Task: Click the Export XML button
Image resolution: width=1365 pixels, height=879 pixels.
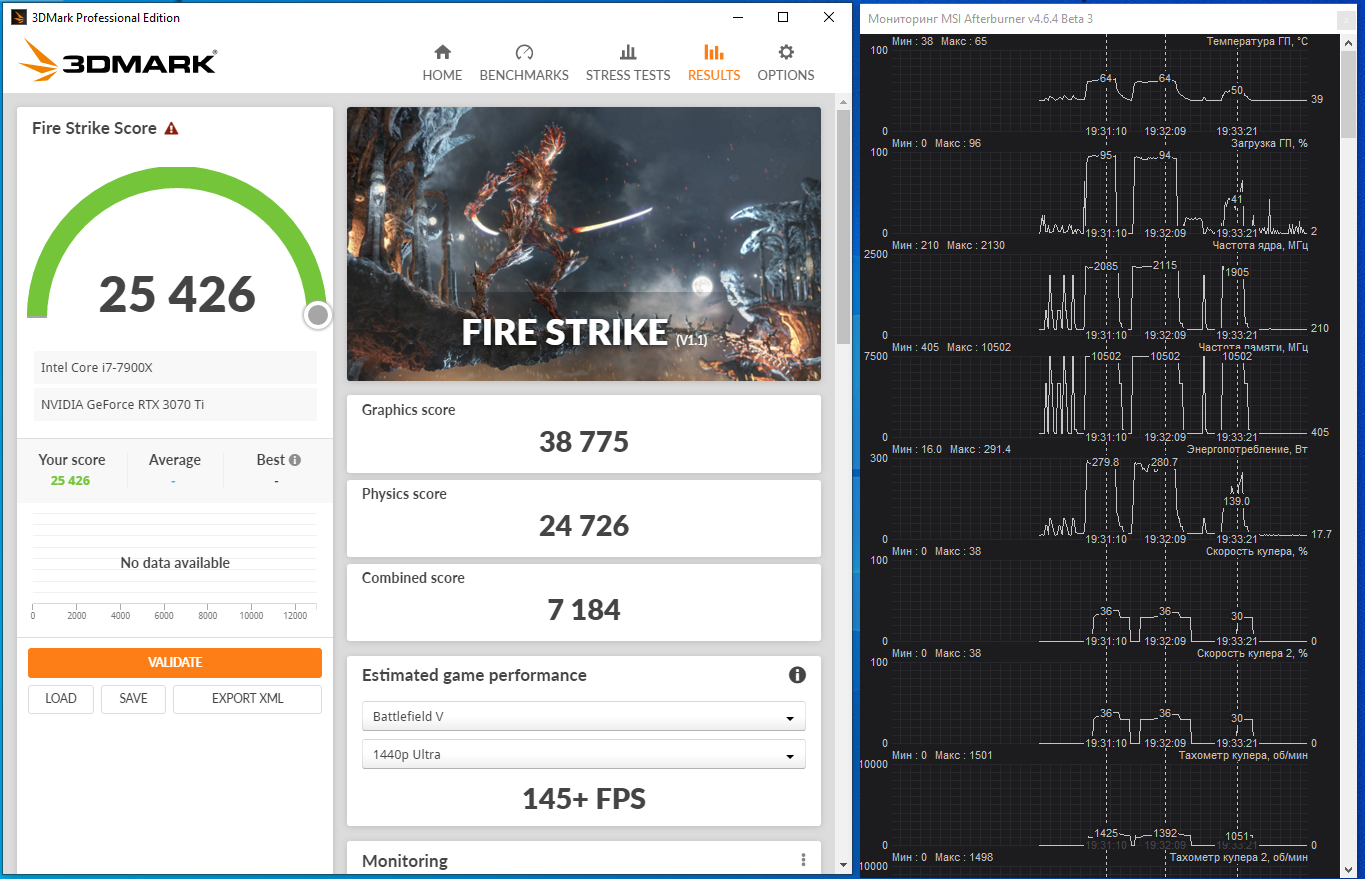Action: pyautogui.click(x=247, y=699)
